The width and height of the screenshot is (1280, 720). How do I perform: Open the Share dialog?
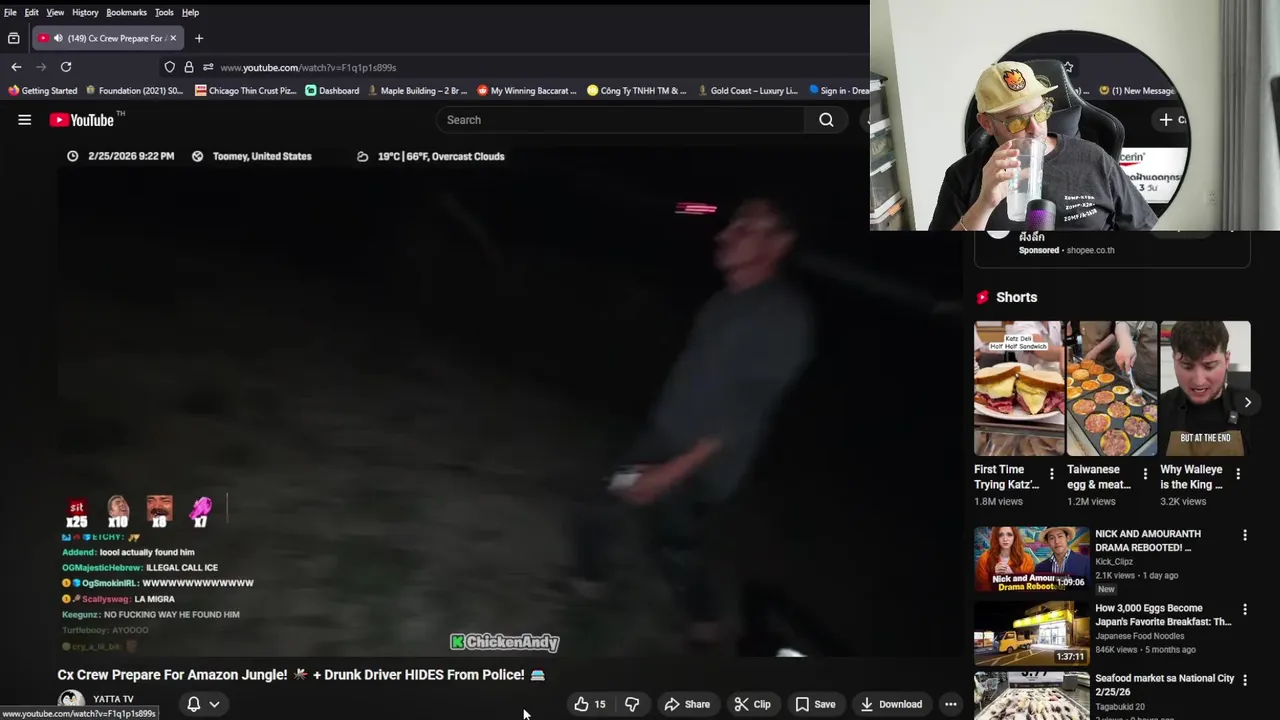click(687, 704)
